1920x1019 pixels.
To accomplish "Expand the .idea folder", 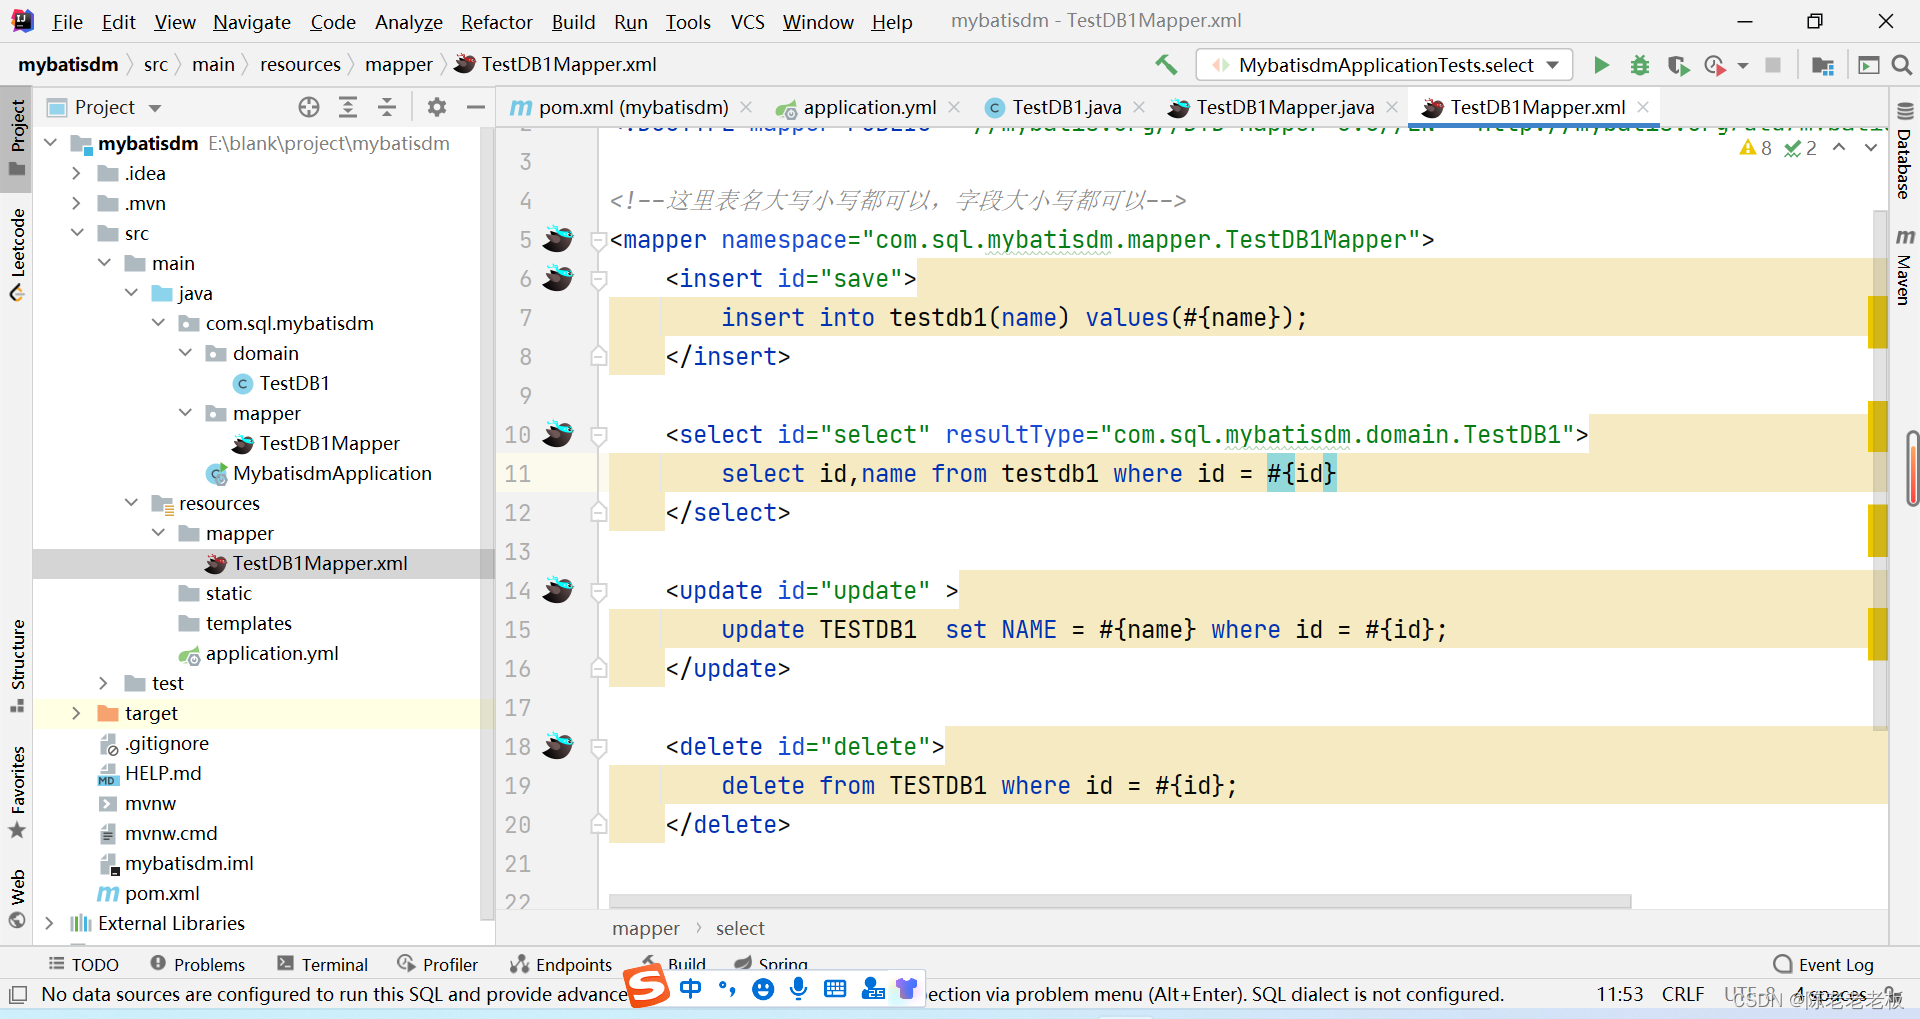I will (76, 173).
